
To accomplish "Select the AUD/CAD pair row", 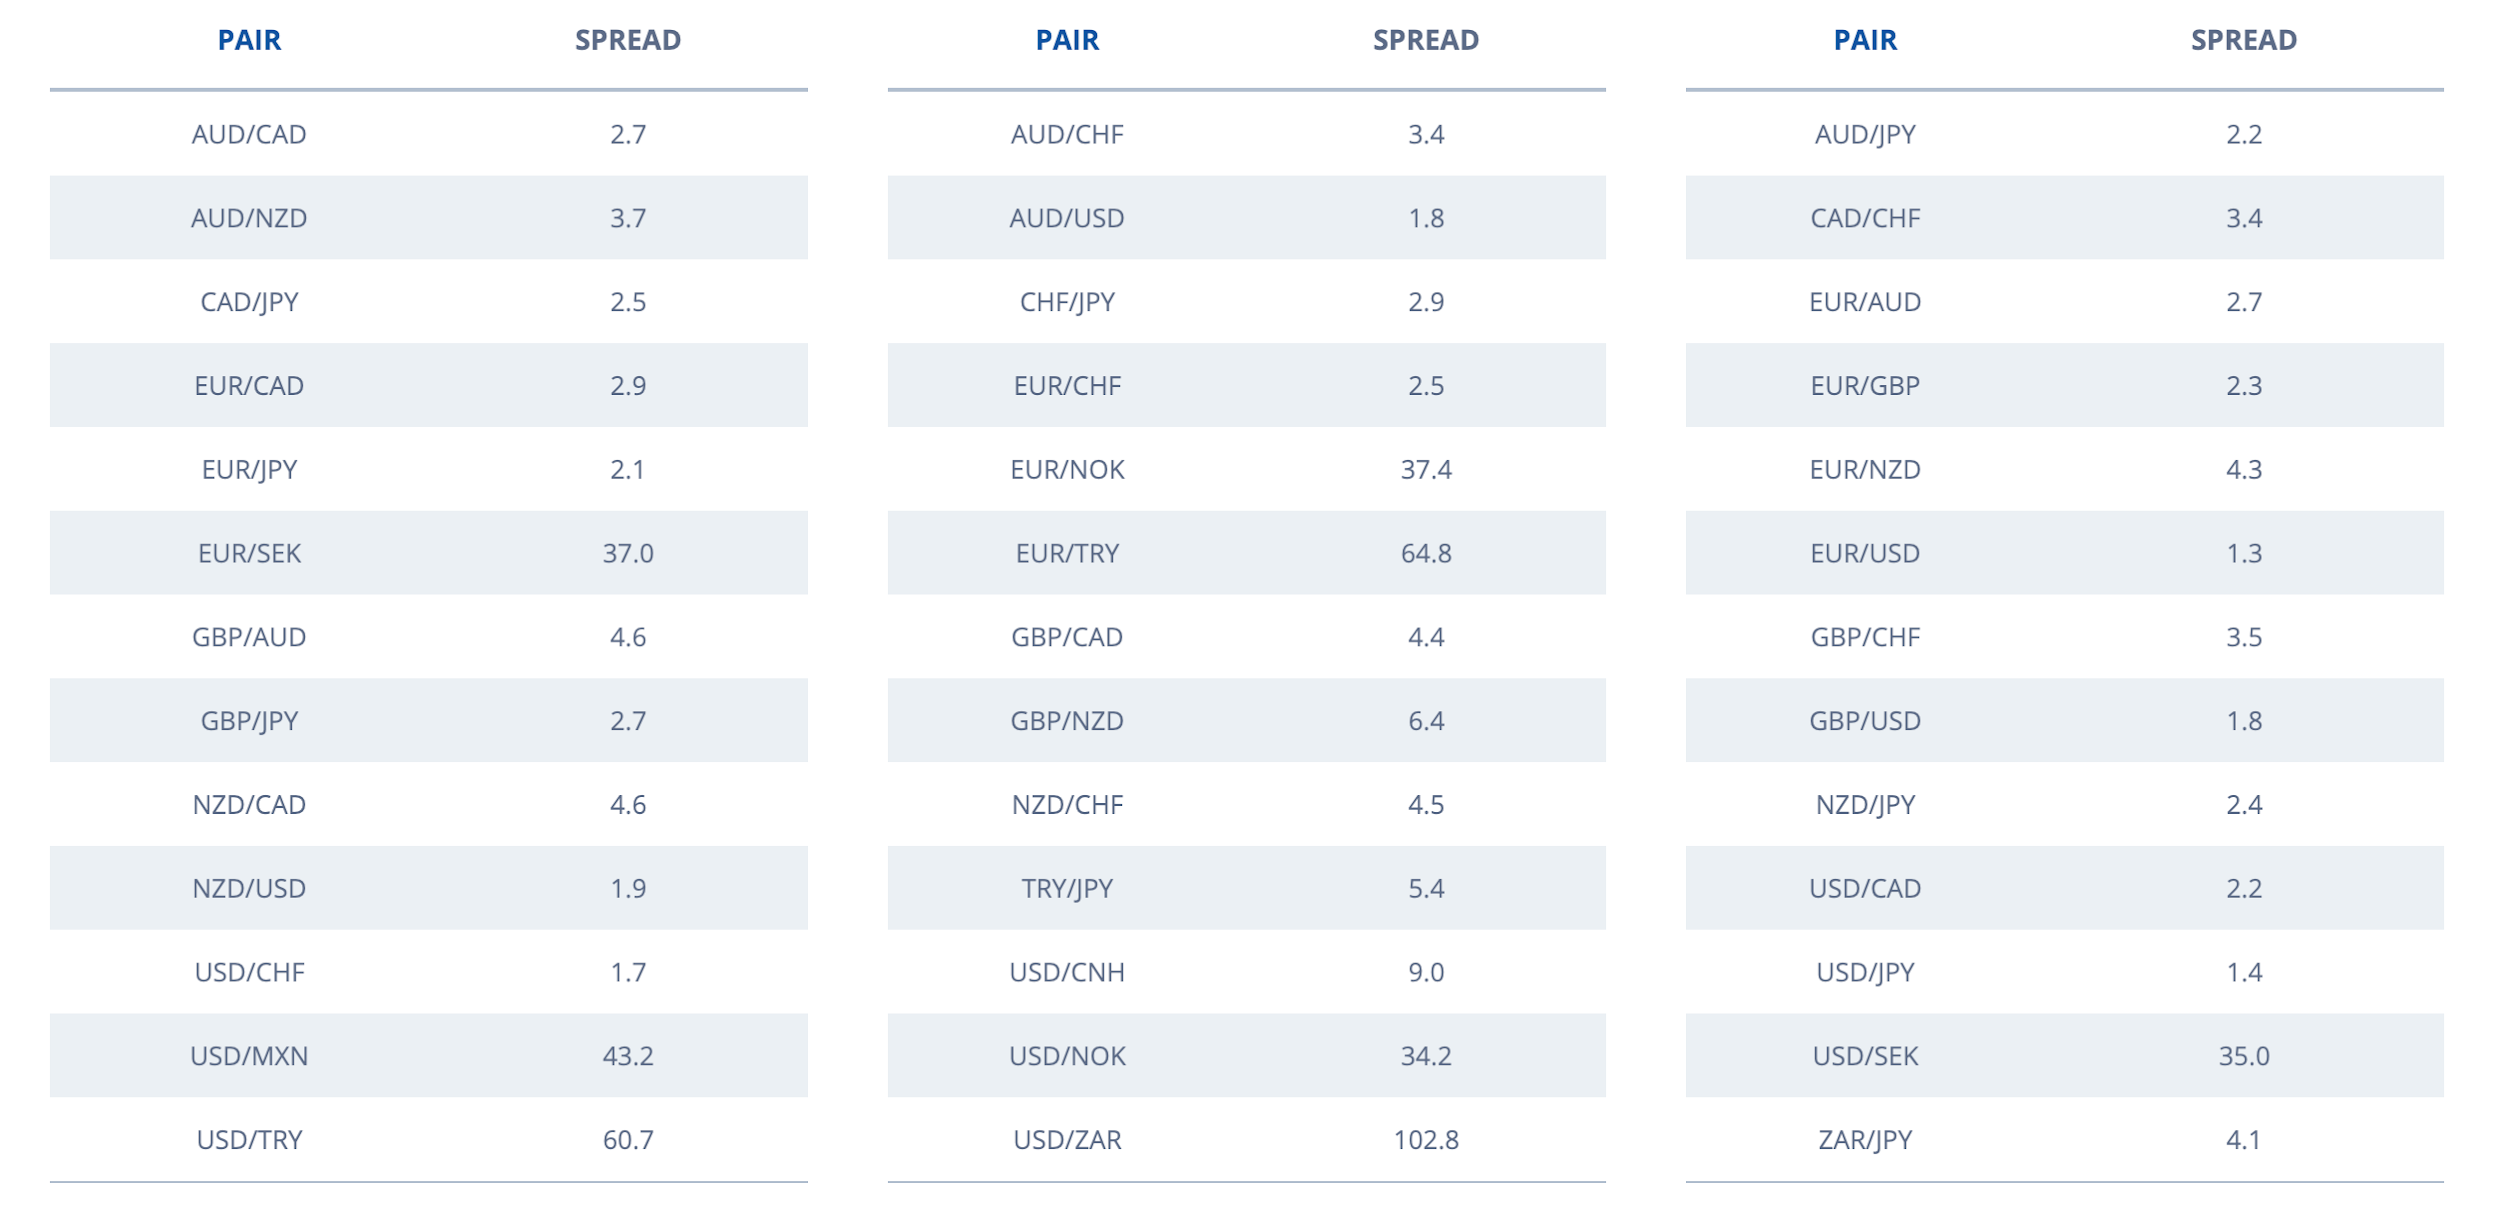I will (429, 134).
